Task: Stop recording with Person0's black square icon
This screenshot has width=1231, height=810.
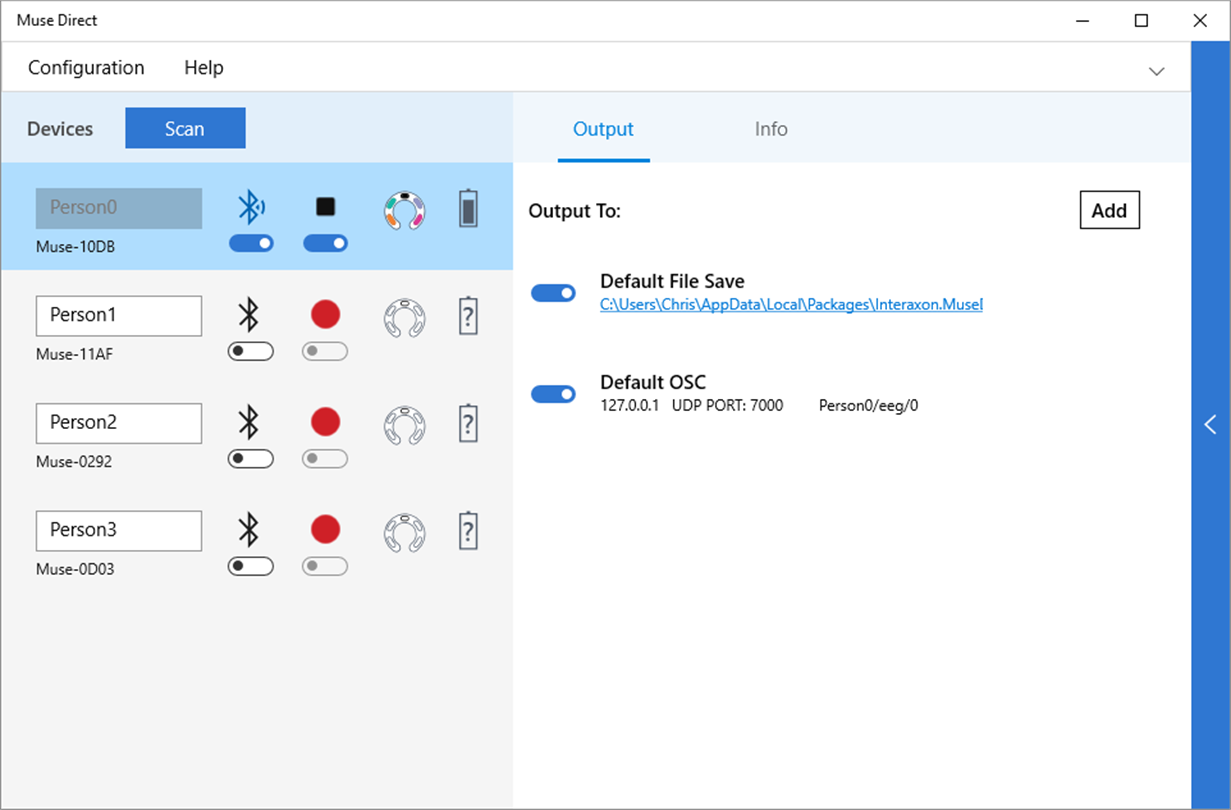Action: click(x=326, y=207)
